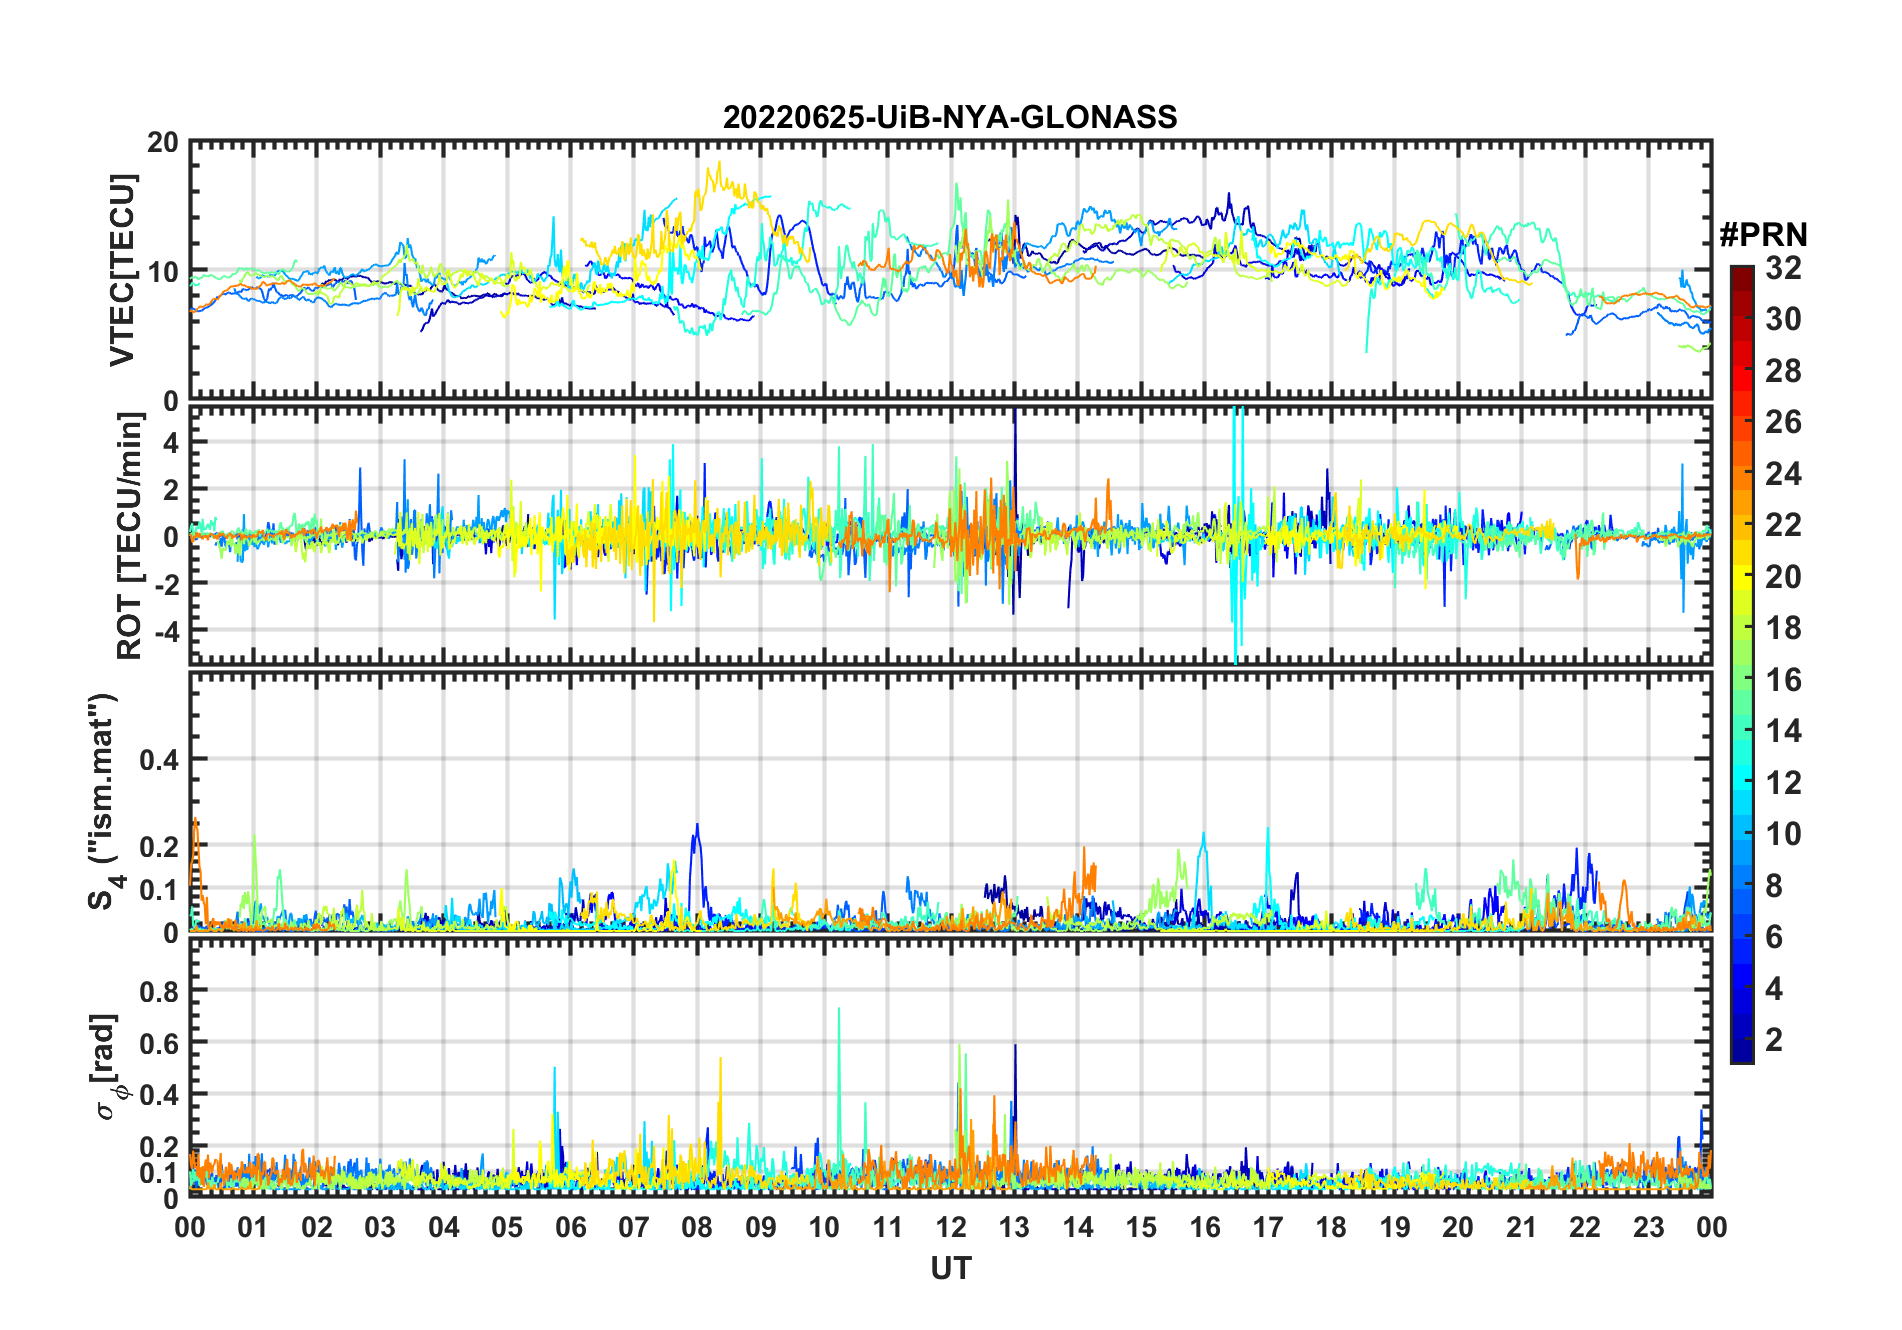Click the S4 scintillation plot panel
Screen dimensions: 1902x1330
(950, 802)
